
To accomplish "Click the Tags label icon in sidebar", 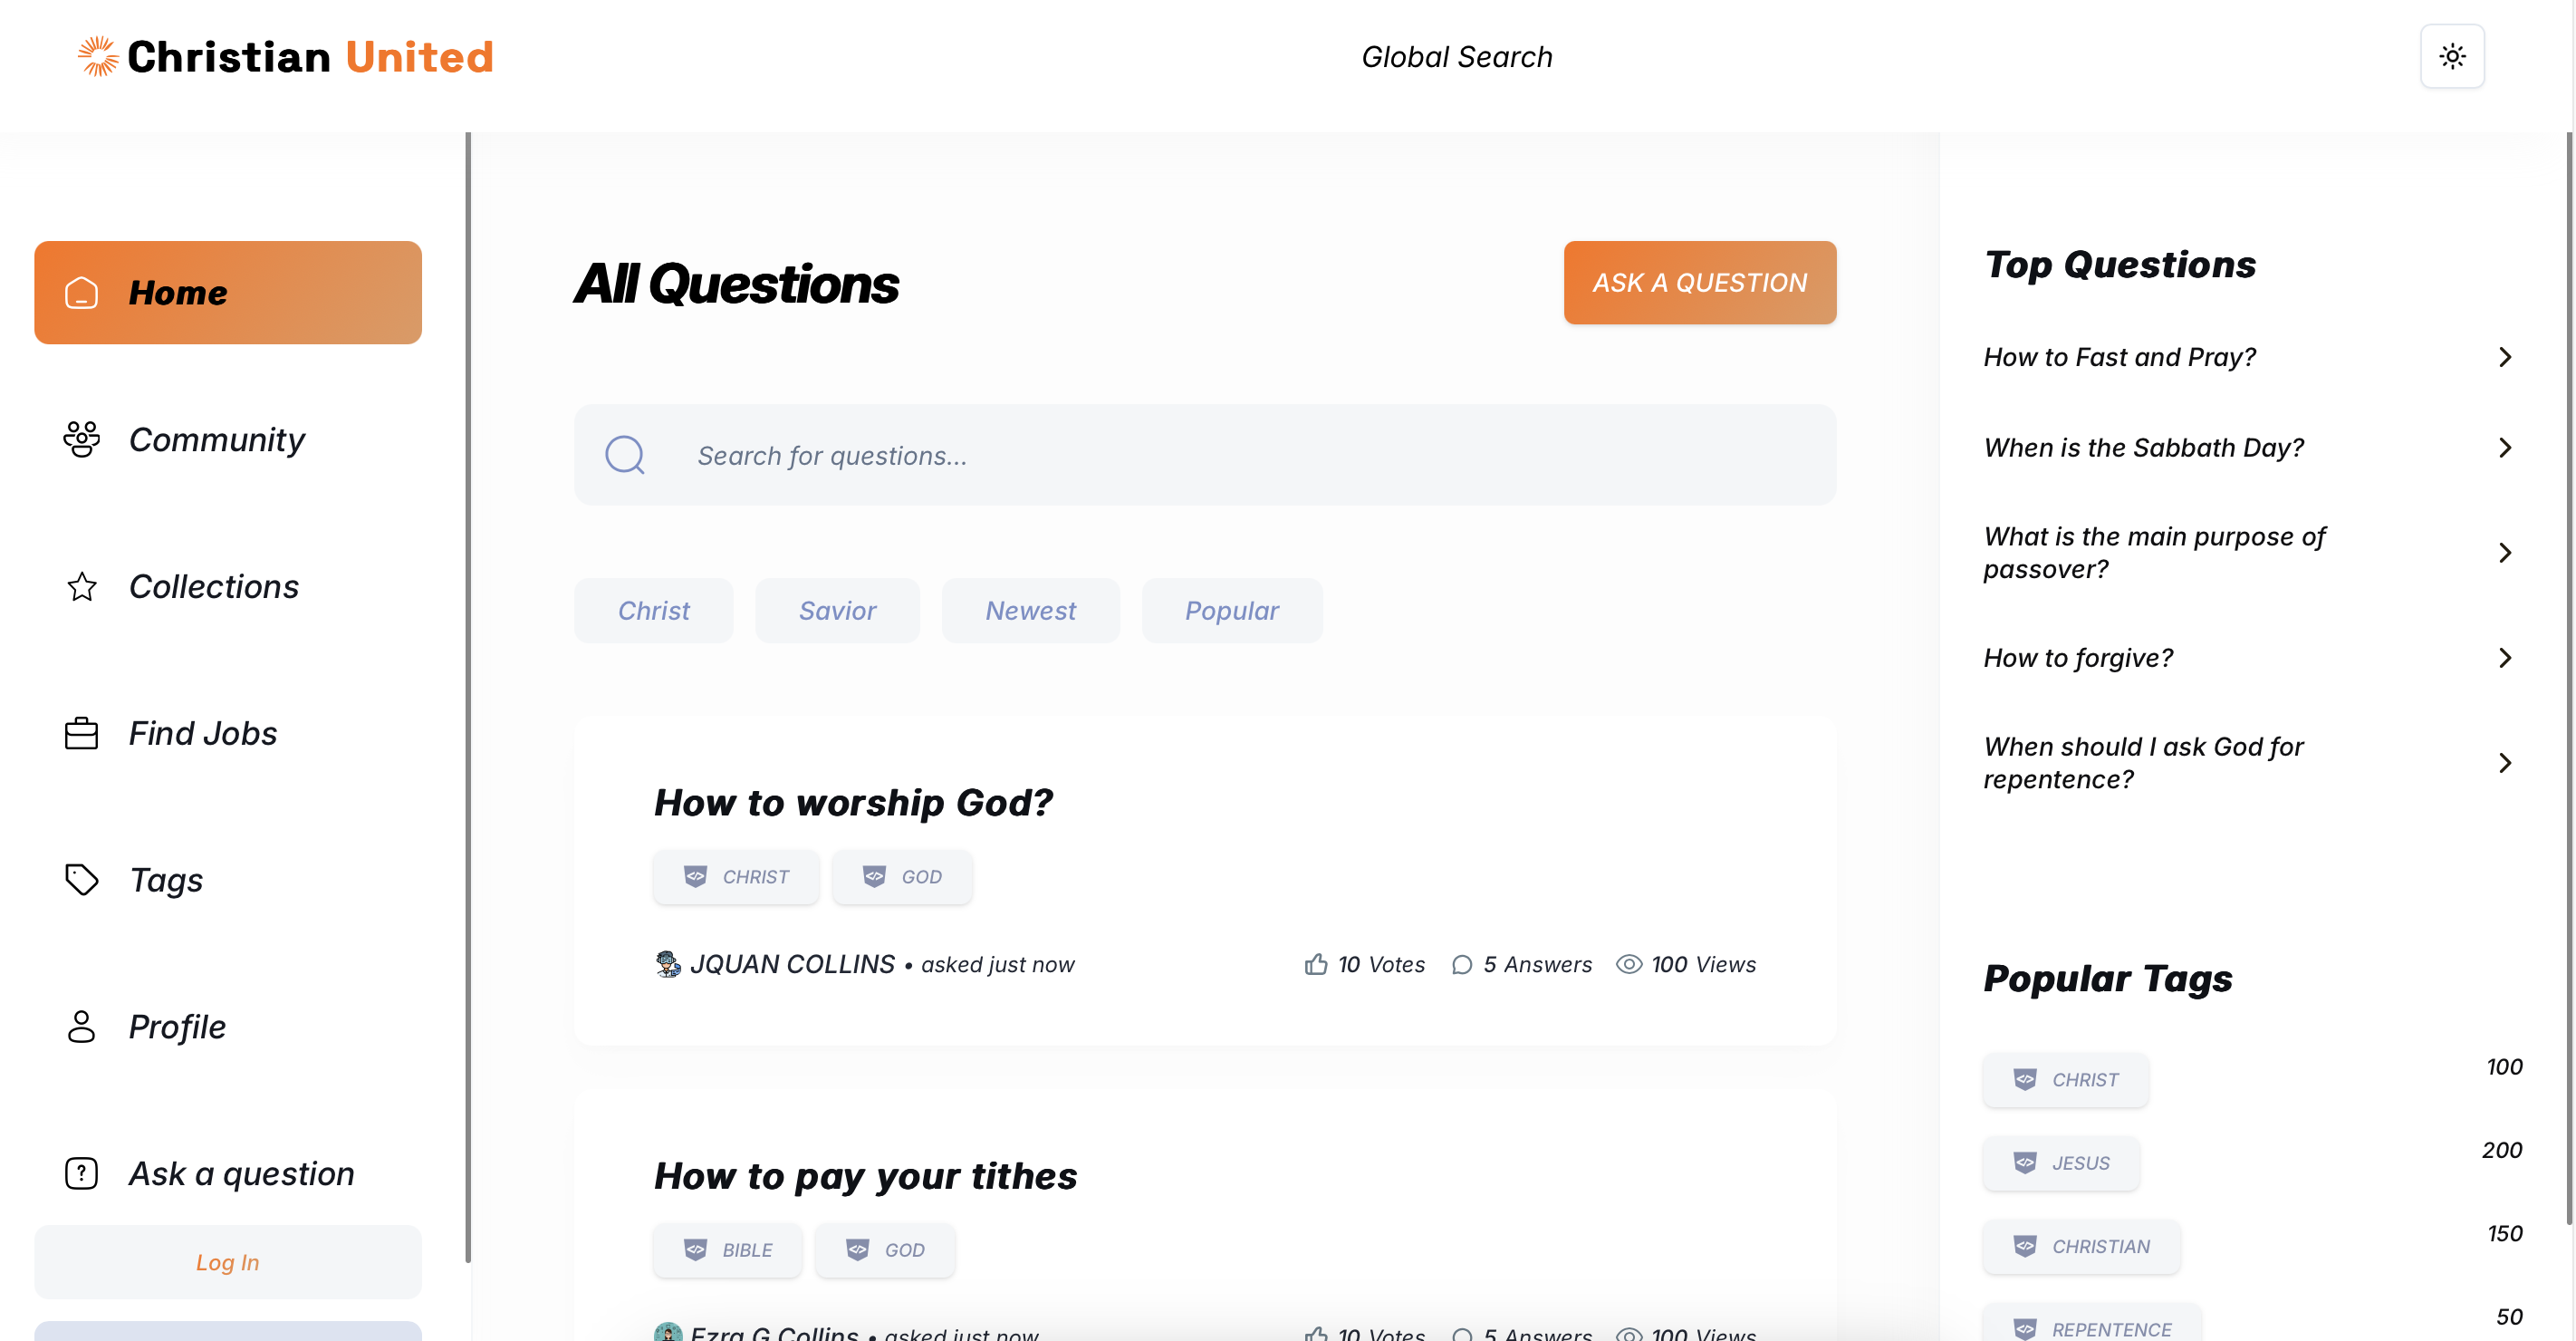I will 81,880.
